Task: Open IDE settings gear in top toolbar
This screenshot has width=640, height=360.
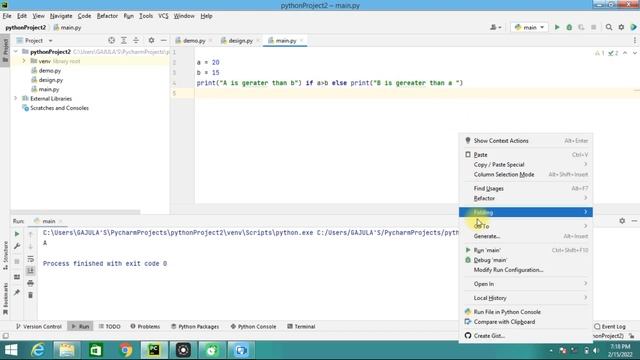Action: (x=621, y=27)
